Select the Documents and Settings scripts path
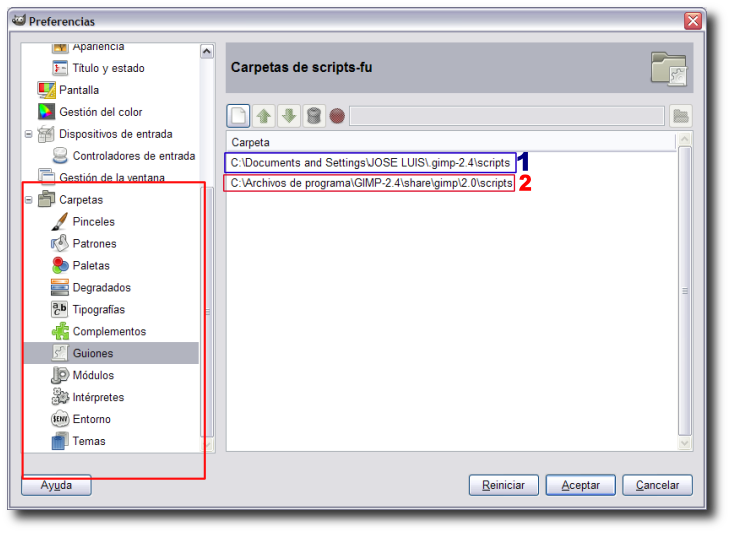Viewport: 730px width, 533px height. 370,162
